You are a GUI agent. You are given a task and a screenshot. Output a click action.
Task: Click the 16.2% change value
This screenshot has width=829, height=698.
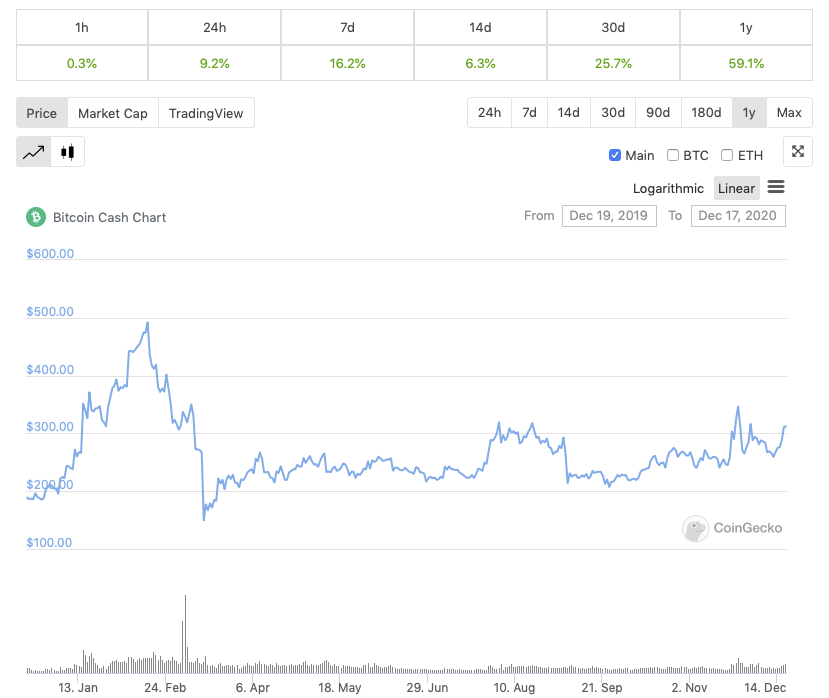(347, 63)
